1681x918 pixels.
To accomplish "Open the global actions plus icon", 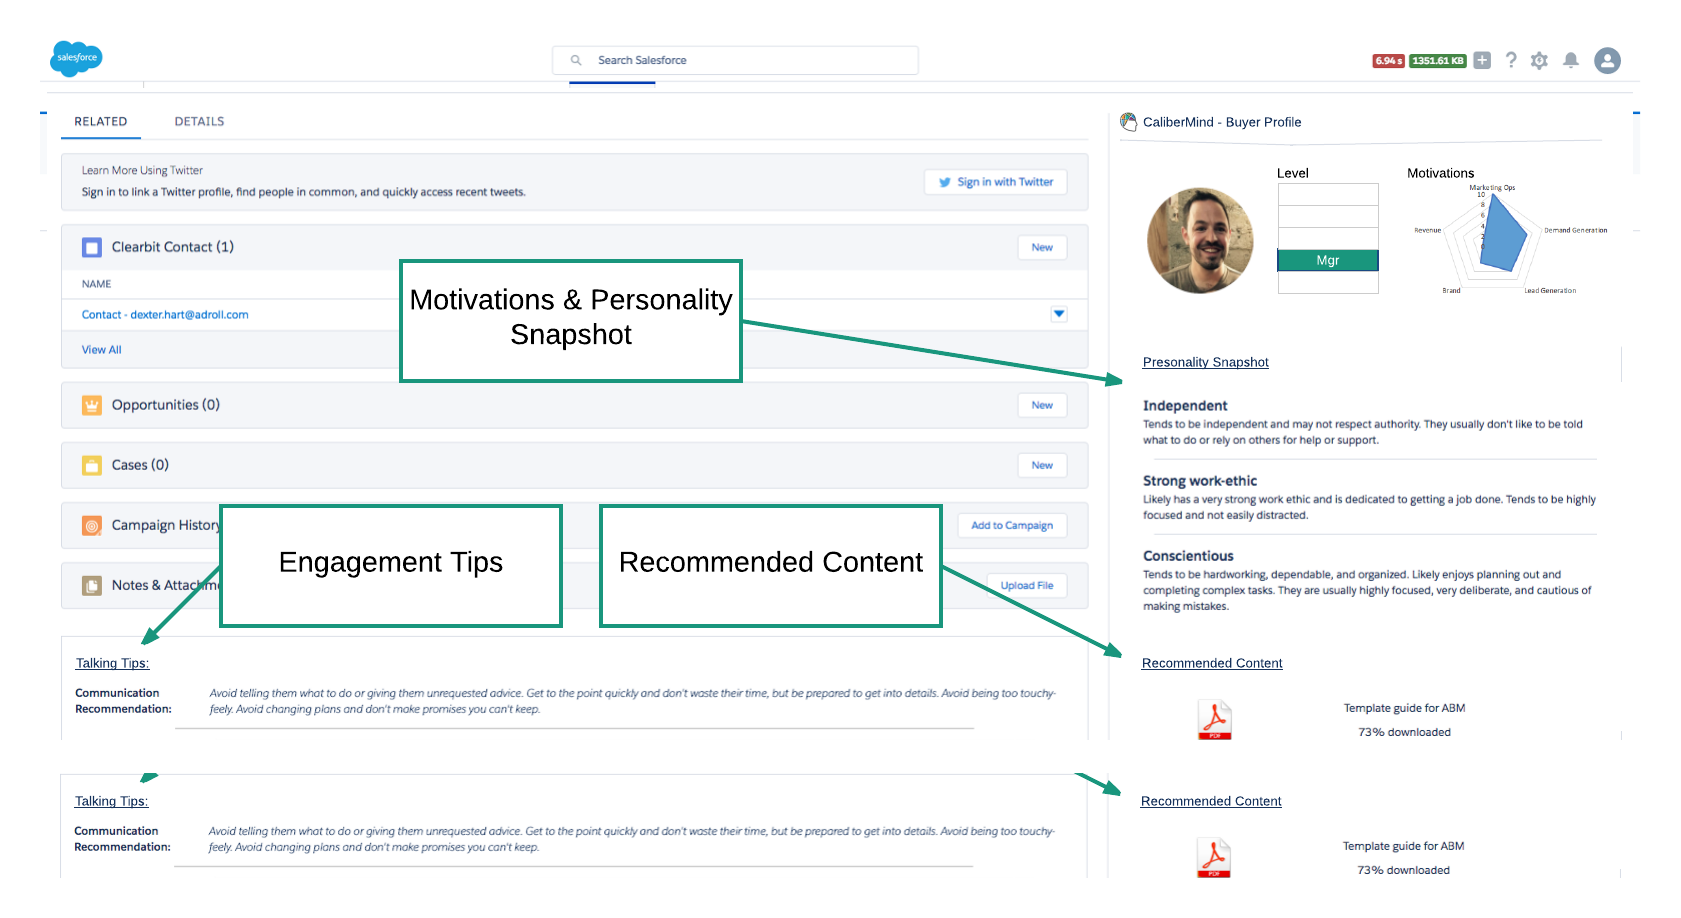I will 1482,60.
